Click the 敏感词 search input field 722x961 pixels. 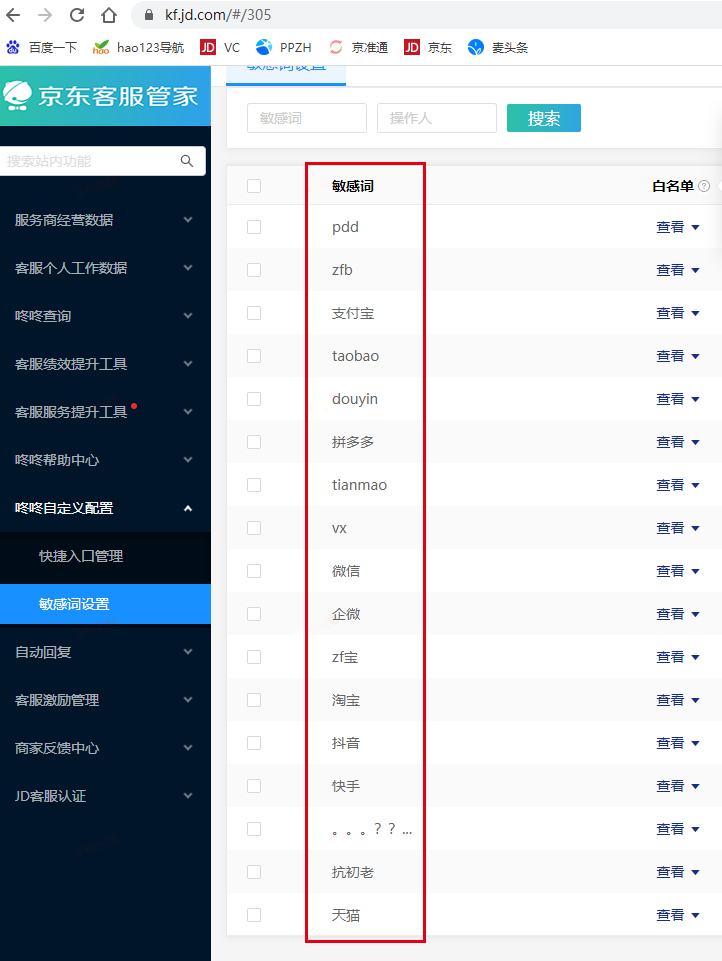point(306,118)
